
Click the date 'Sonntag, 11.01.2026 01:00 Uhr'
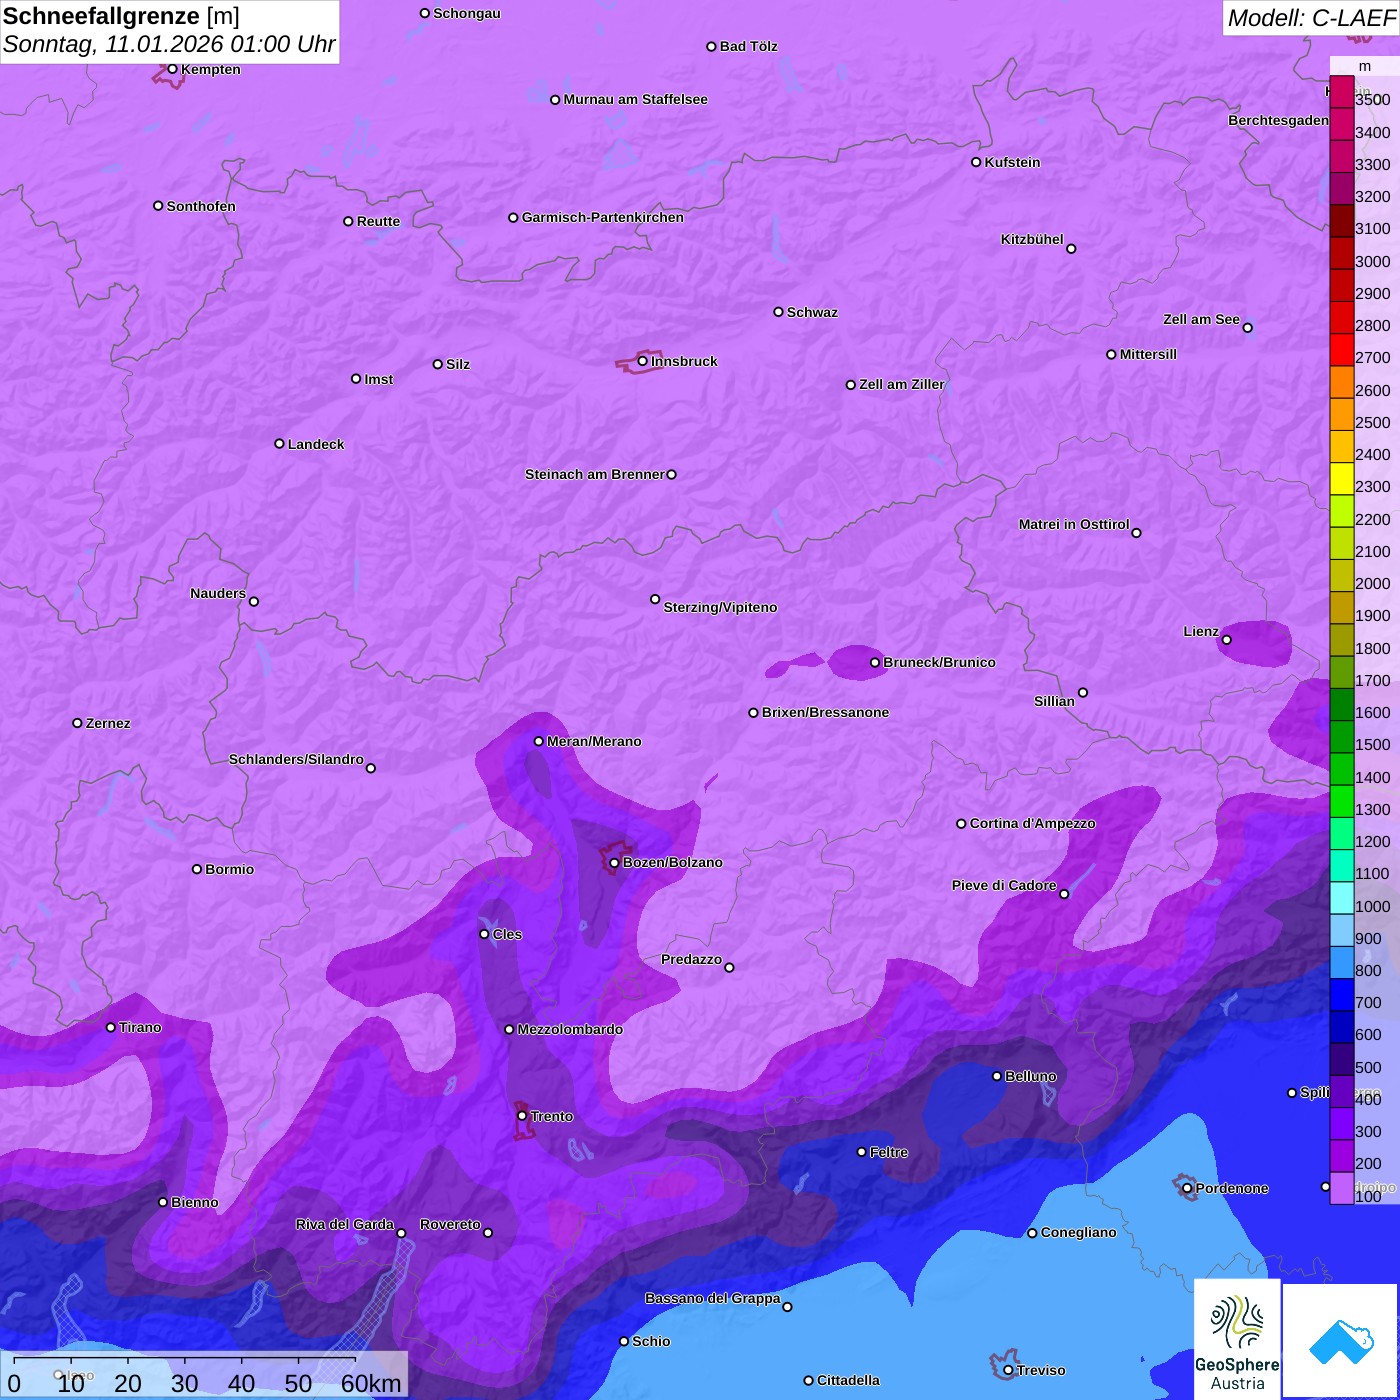(169, 45)
